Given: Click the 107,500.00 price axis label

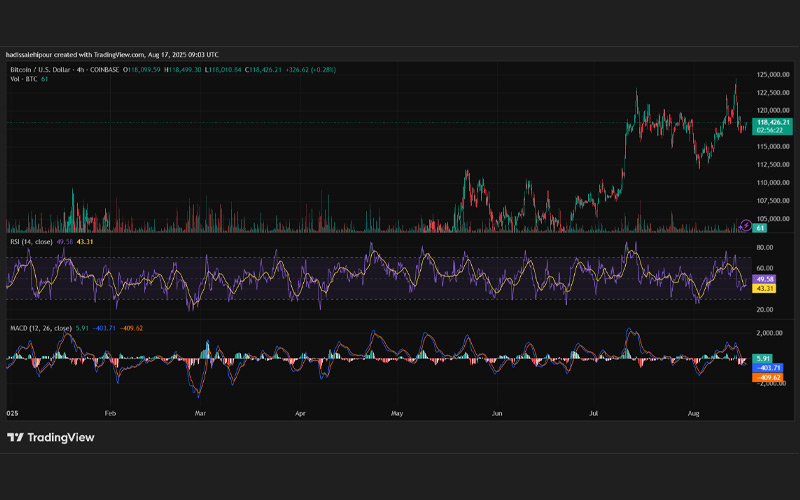Looking at the screenshot, I should click(773, 201).
